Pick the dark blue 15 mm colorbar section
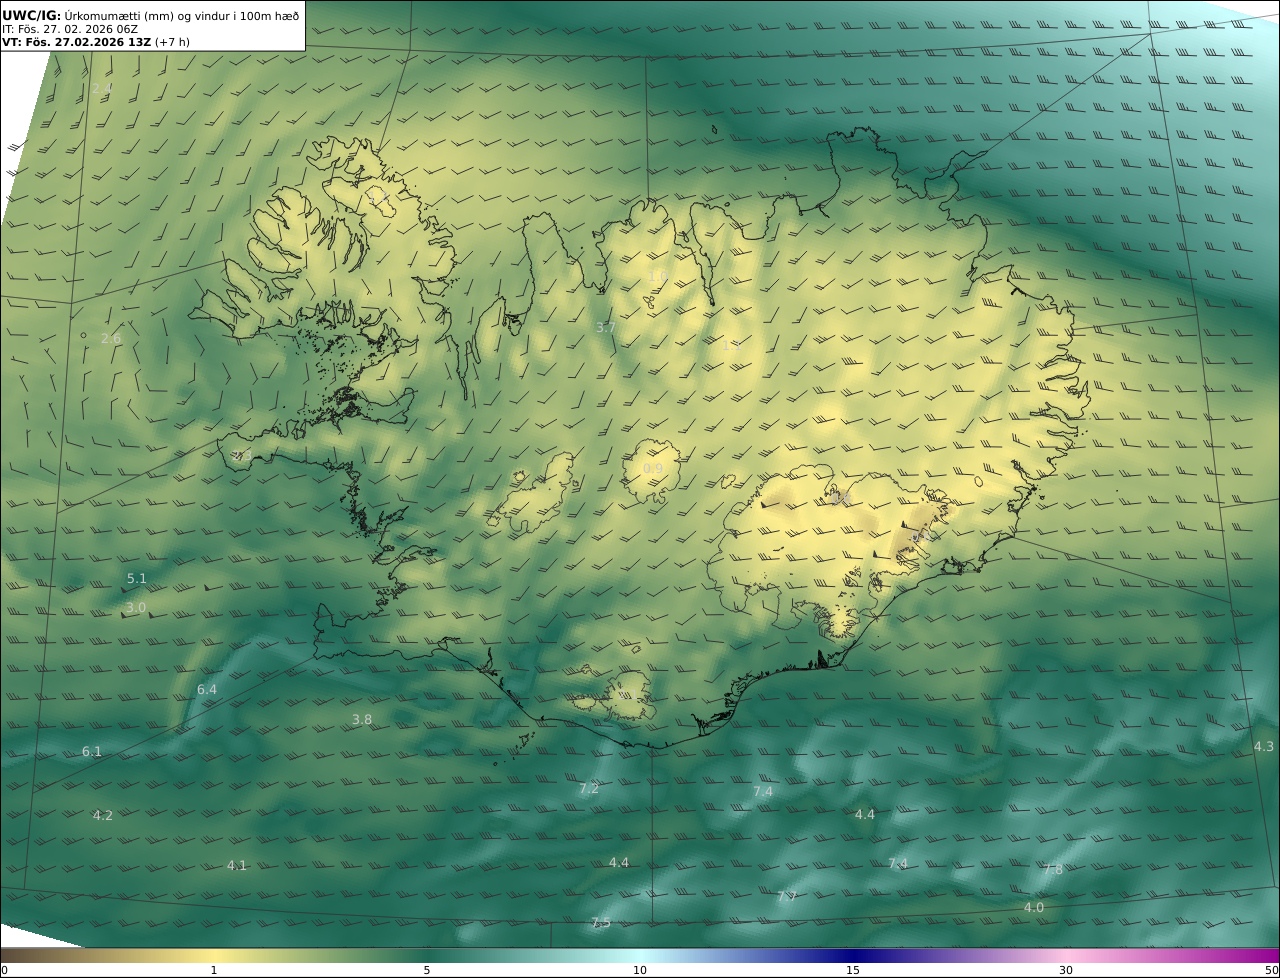Viewport: 1280px width, 978px height. [853, 955]
